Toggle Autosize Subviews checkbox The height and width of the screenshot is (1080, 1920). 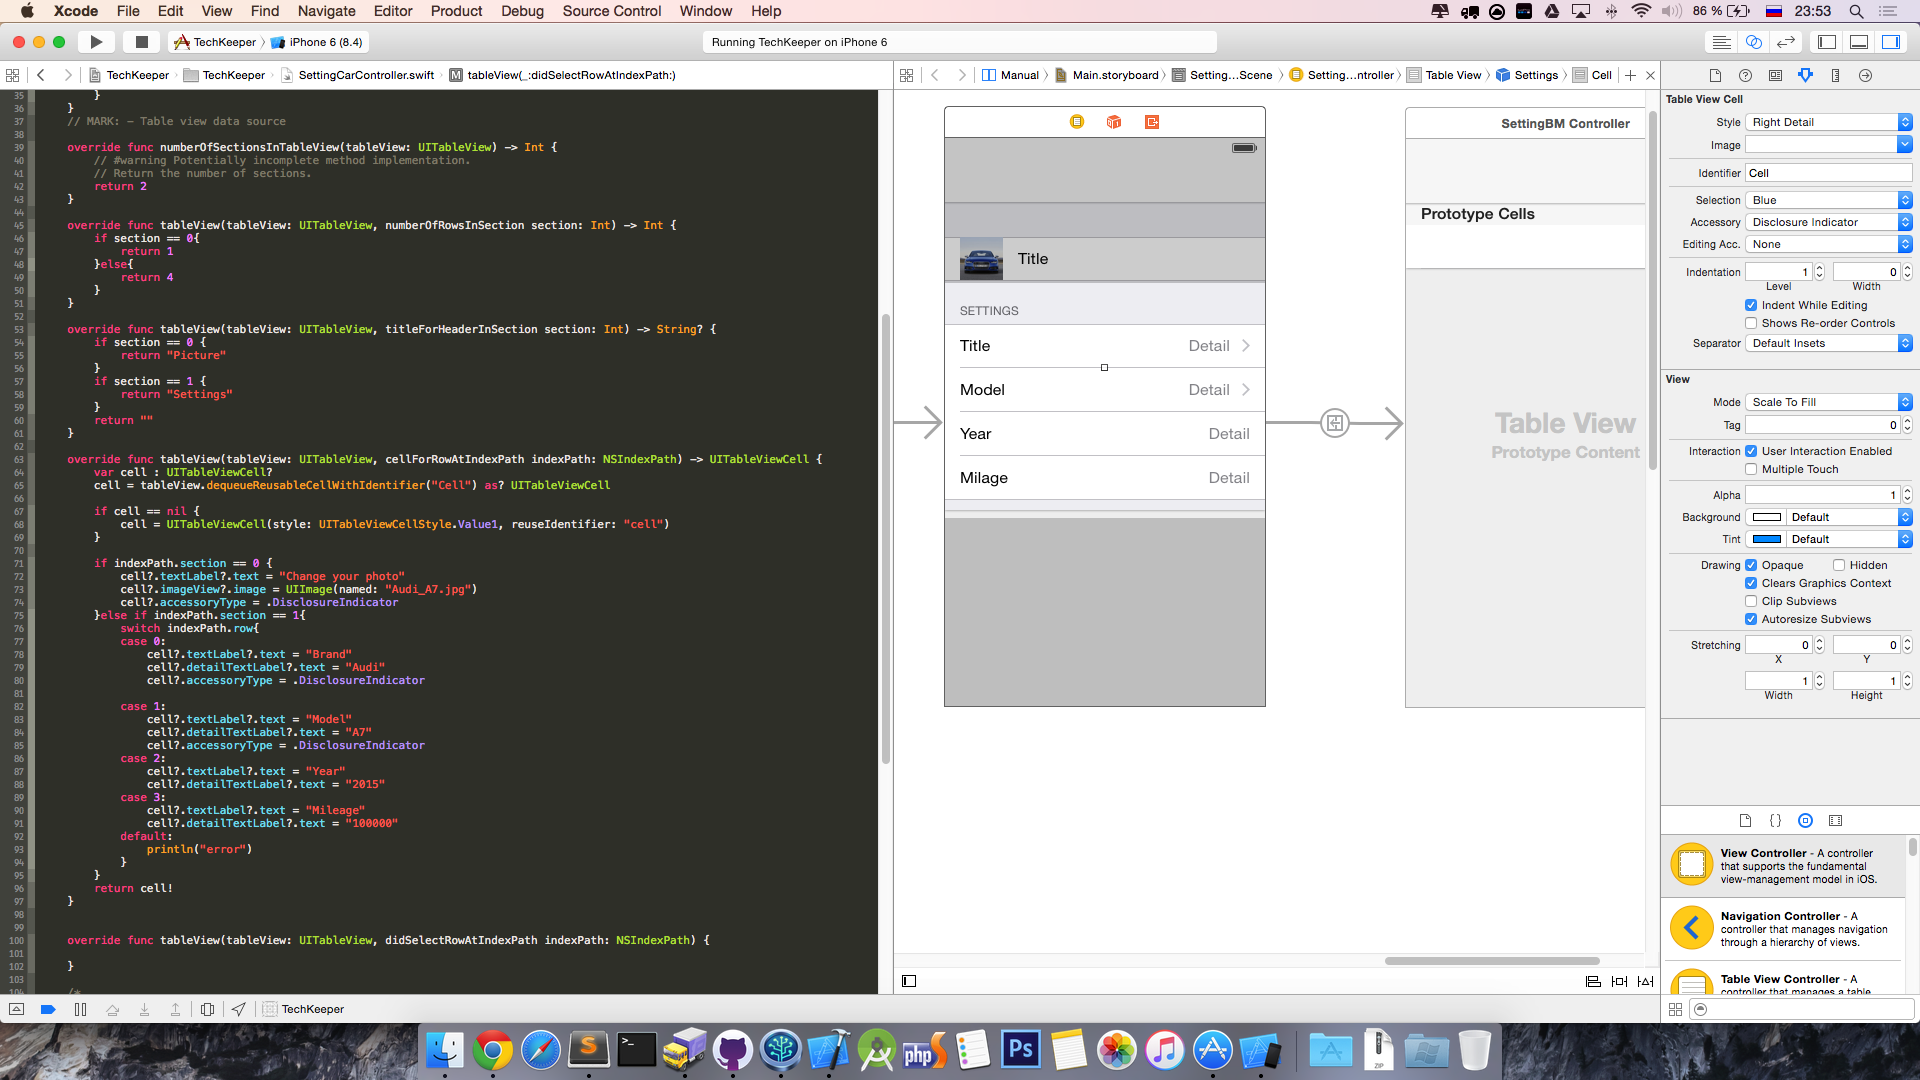[x=1753, y=618]
